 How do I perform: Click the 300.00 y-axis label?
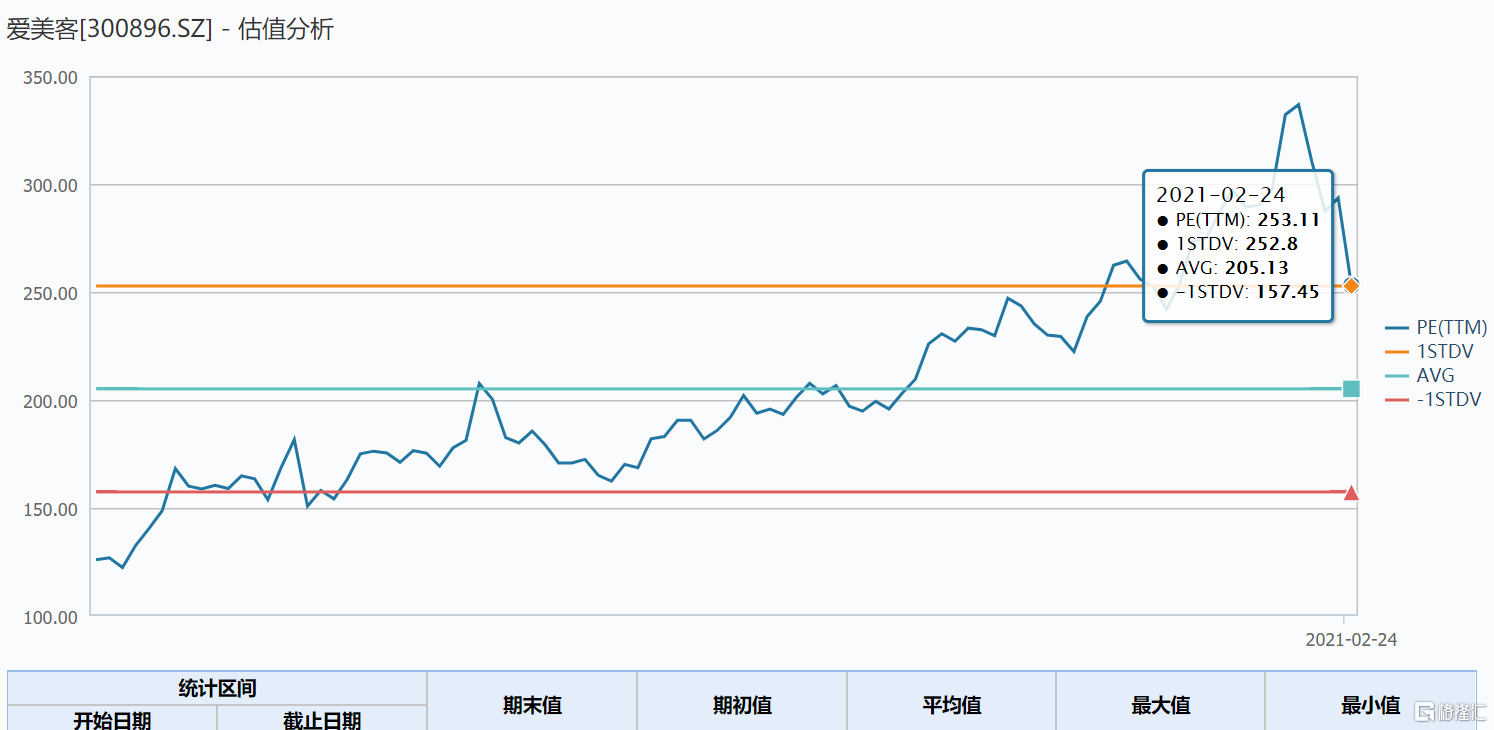point(50,185)
